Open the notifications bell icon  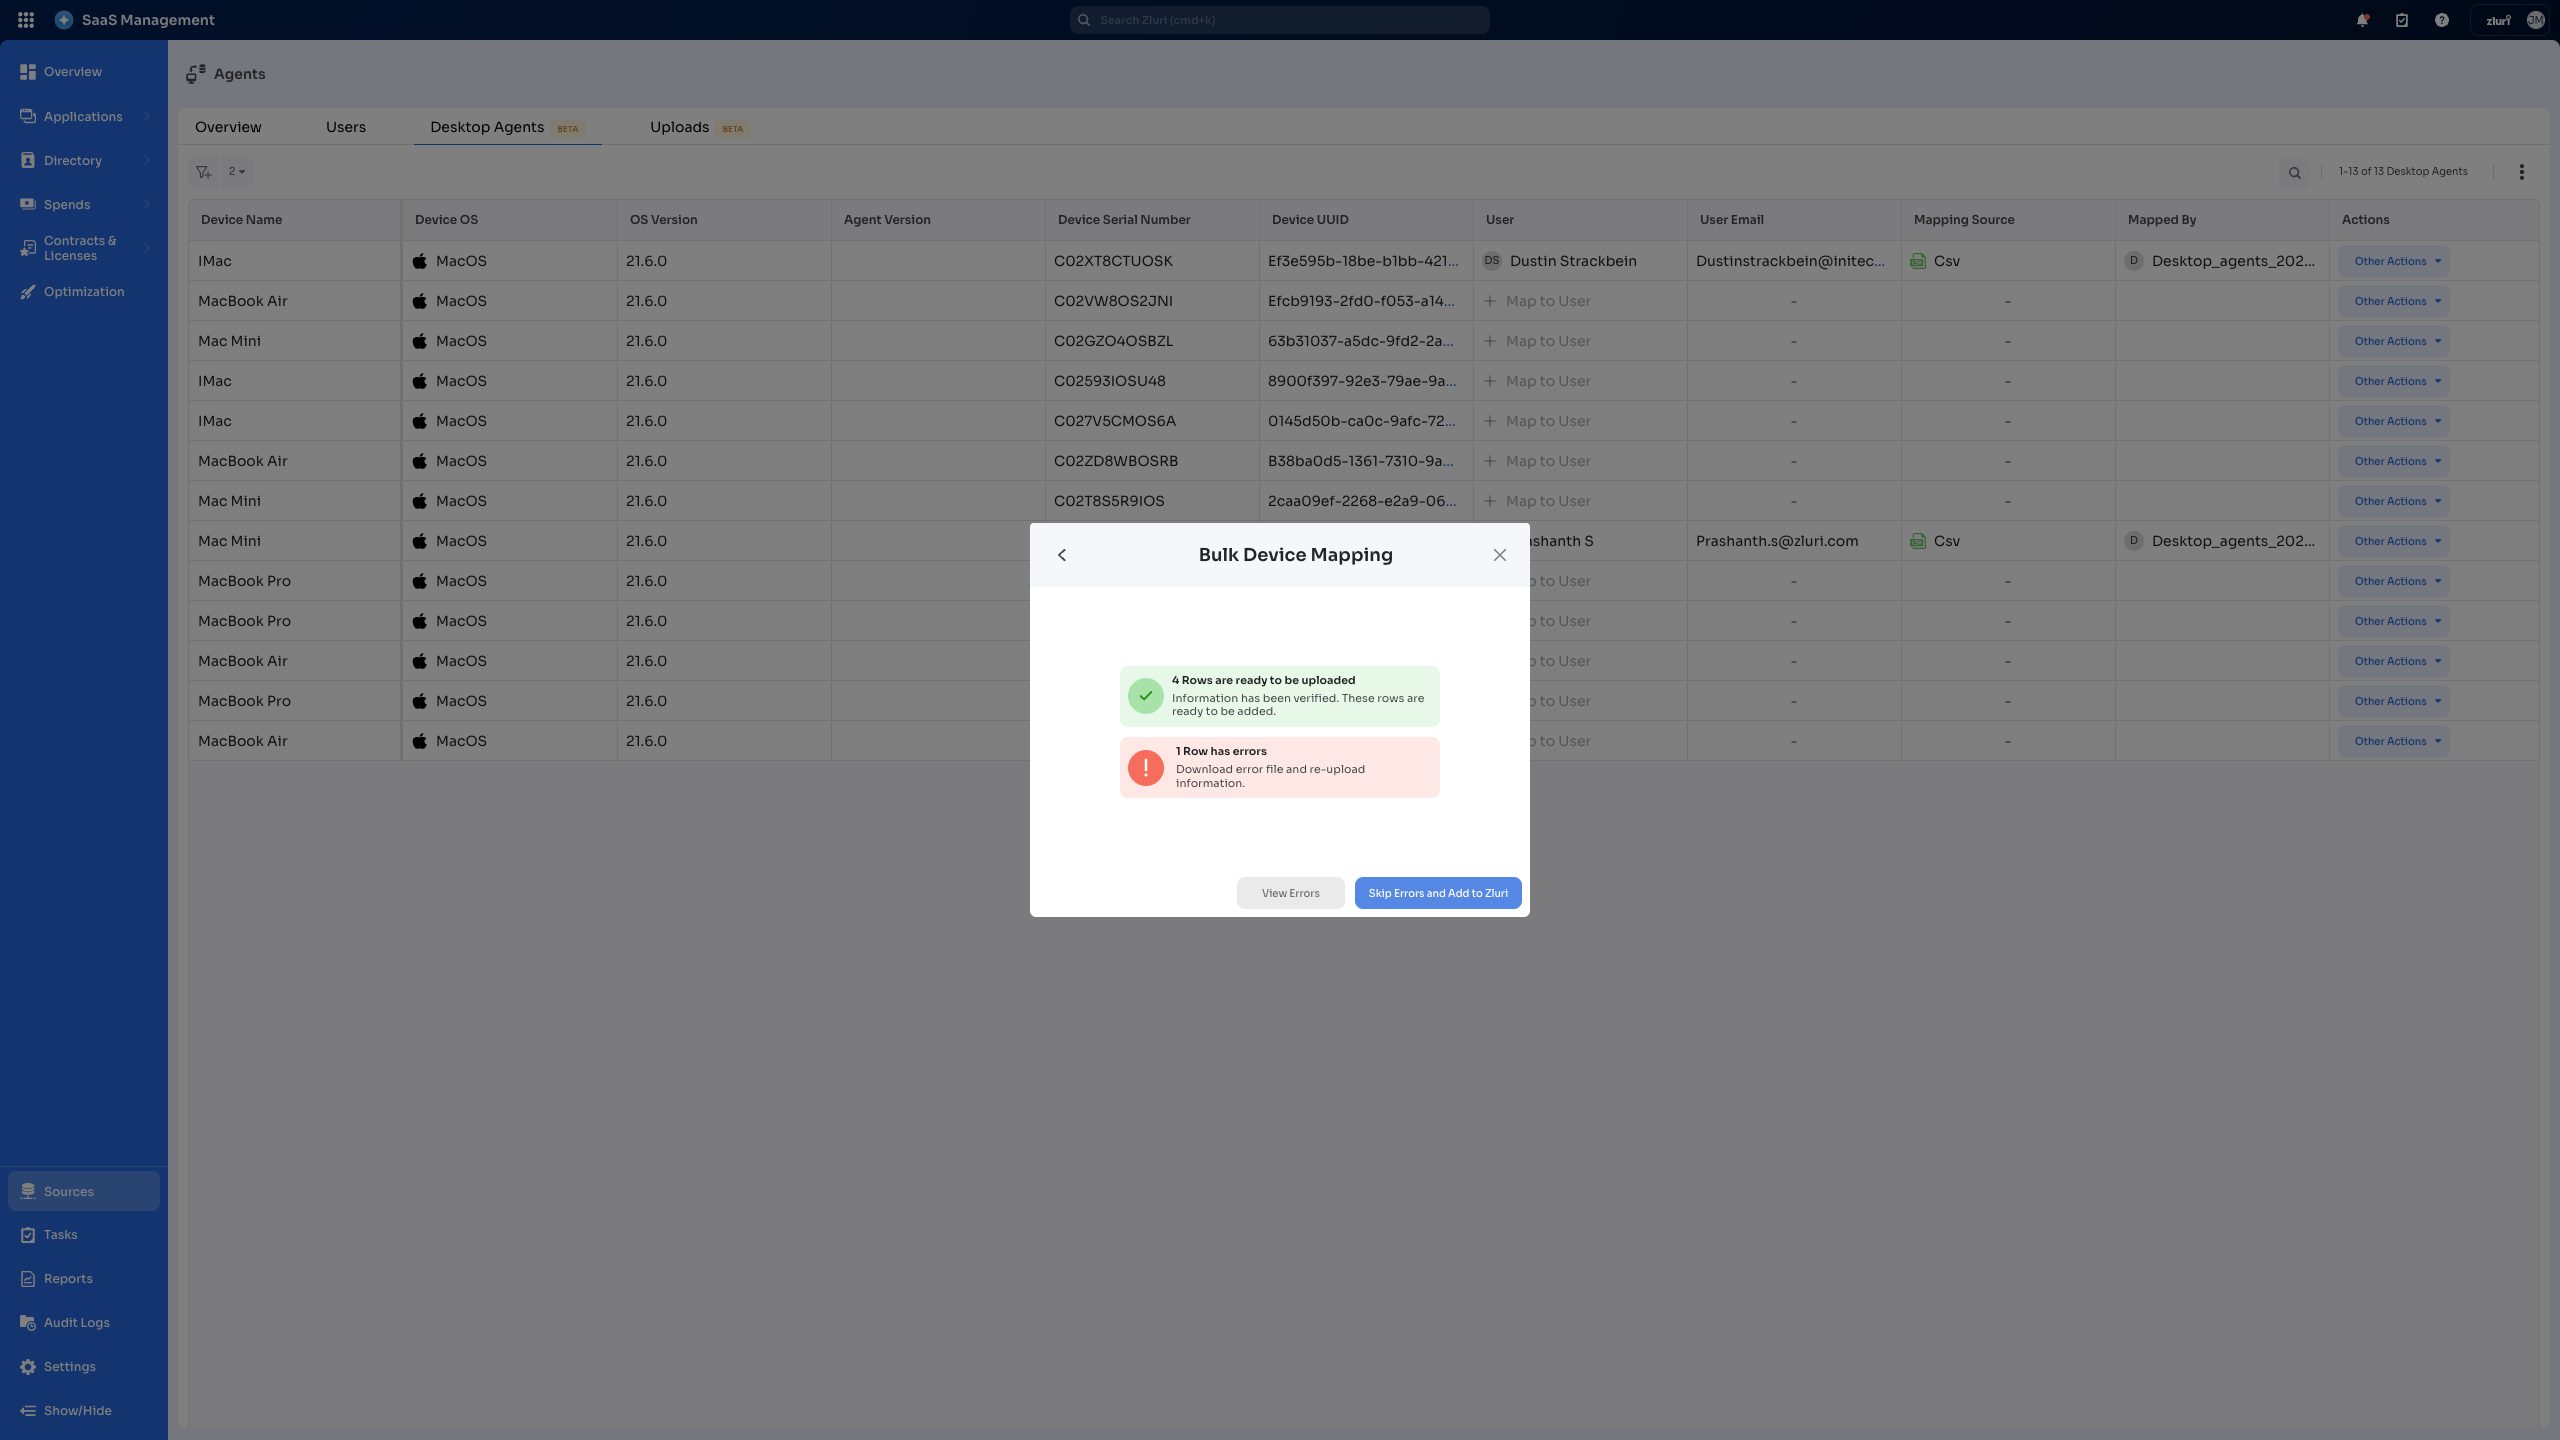[x=2363, y=20]
